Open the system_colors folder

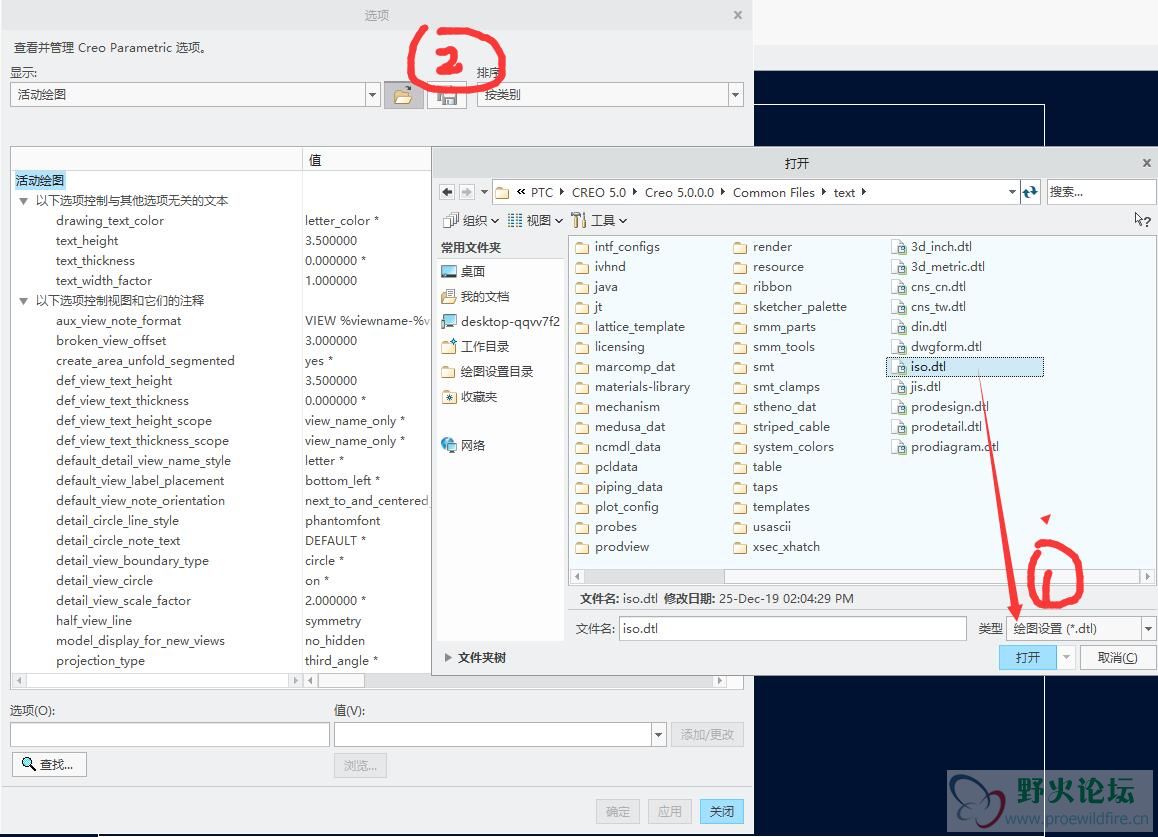click(784, 447)
